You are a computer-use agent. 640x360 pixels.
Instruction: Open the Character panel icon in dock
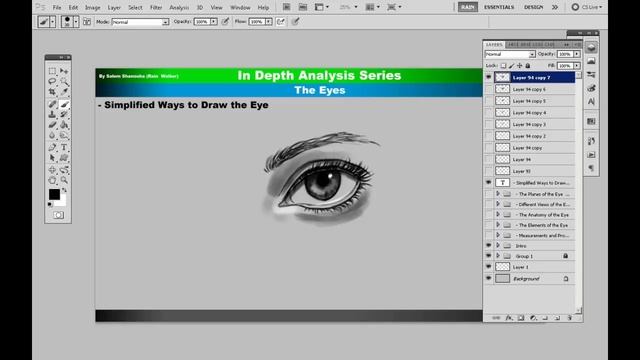coord(591,102)
